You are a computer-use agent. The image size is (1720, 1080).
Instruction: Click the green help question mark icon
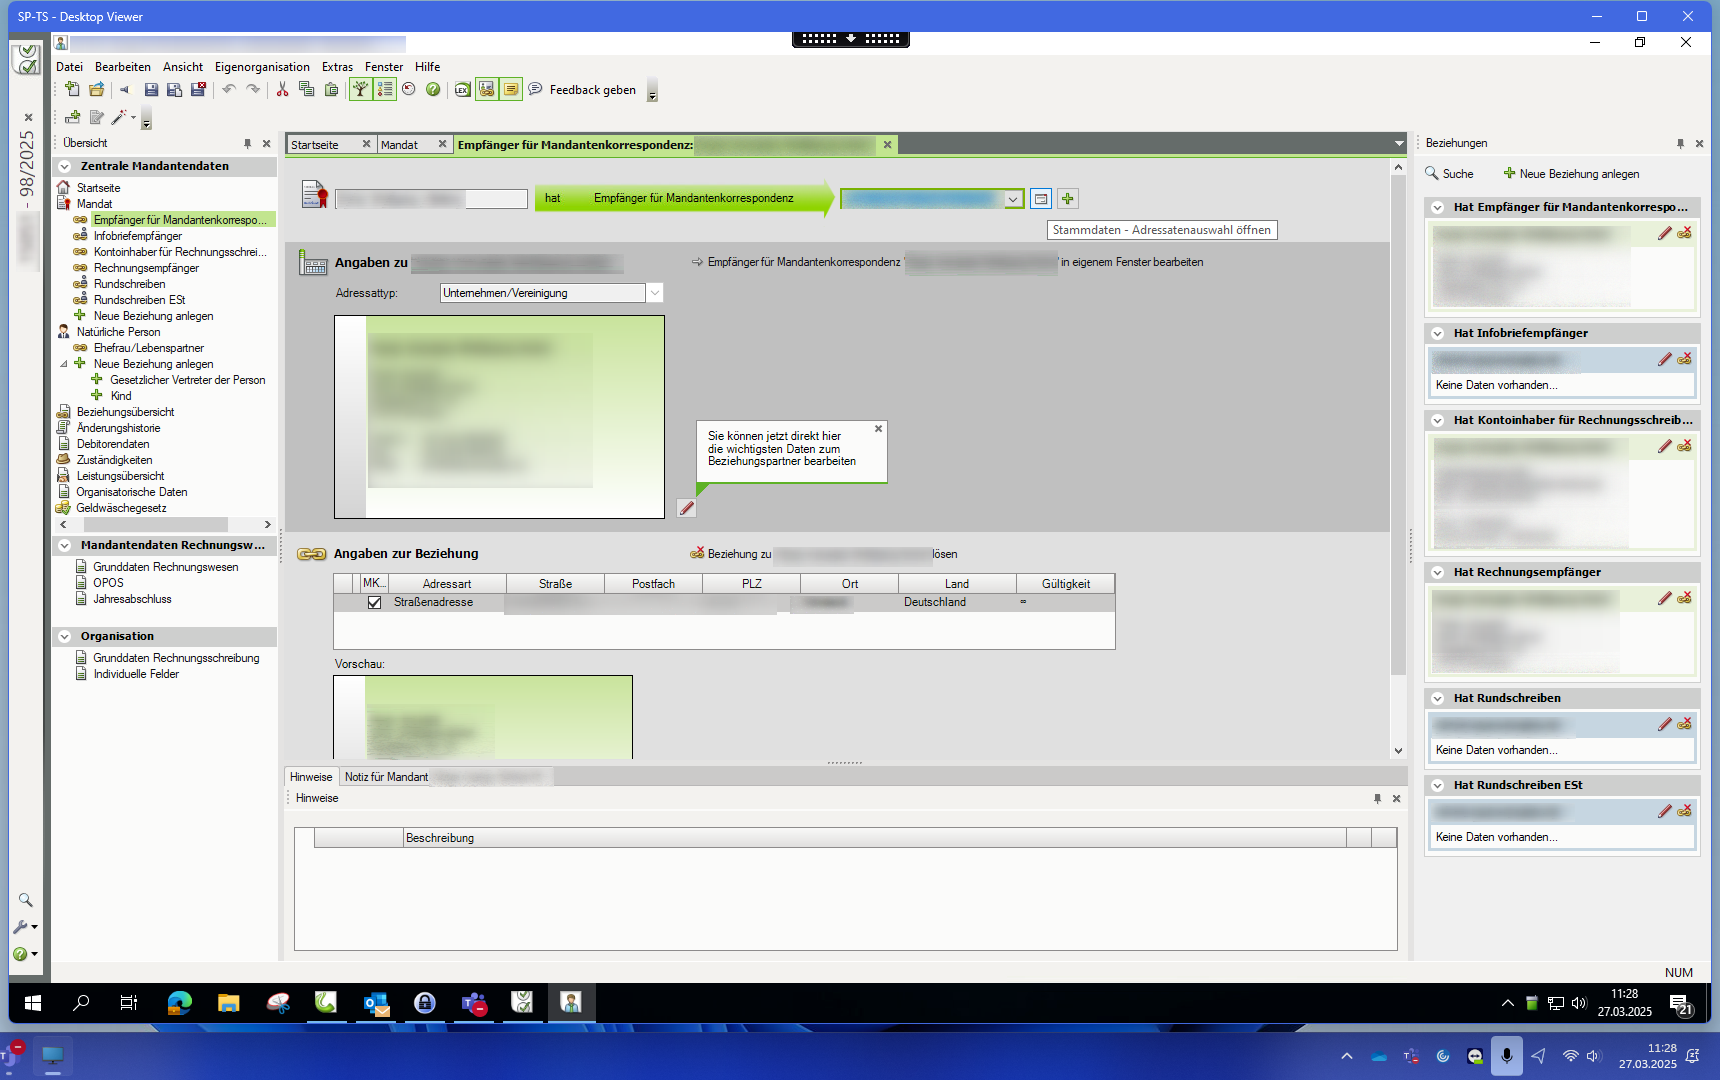tap(433, 90)
